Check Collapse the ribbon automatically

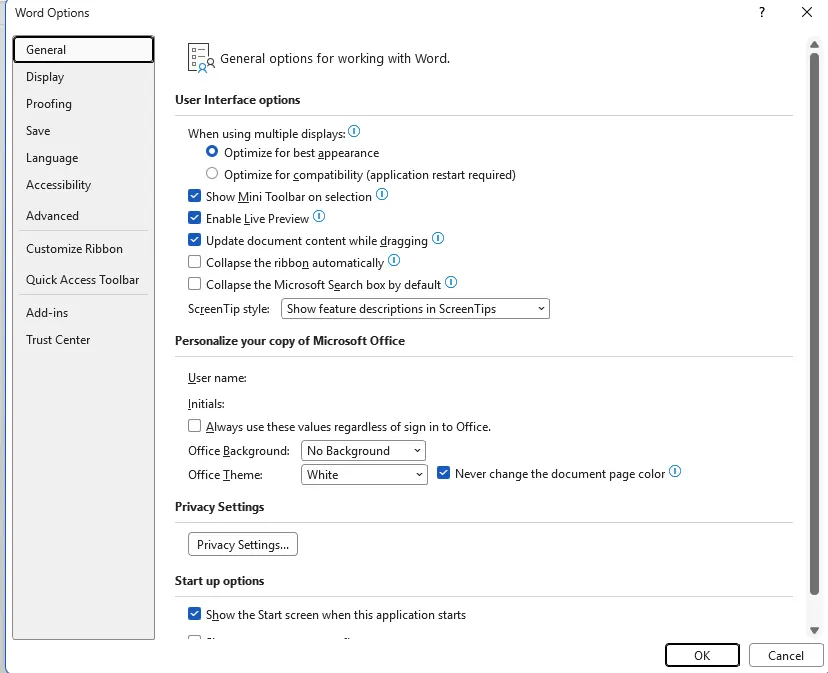tap(194, 262)
